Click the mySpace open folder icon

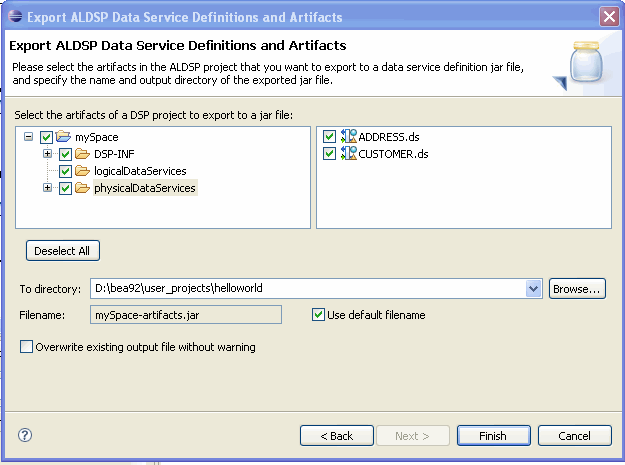pos(63,136)
